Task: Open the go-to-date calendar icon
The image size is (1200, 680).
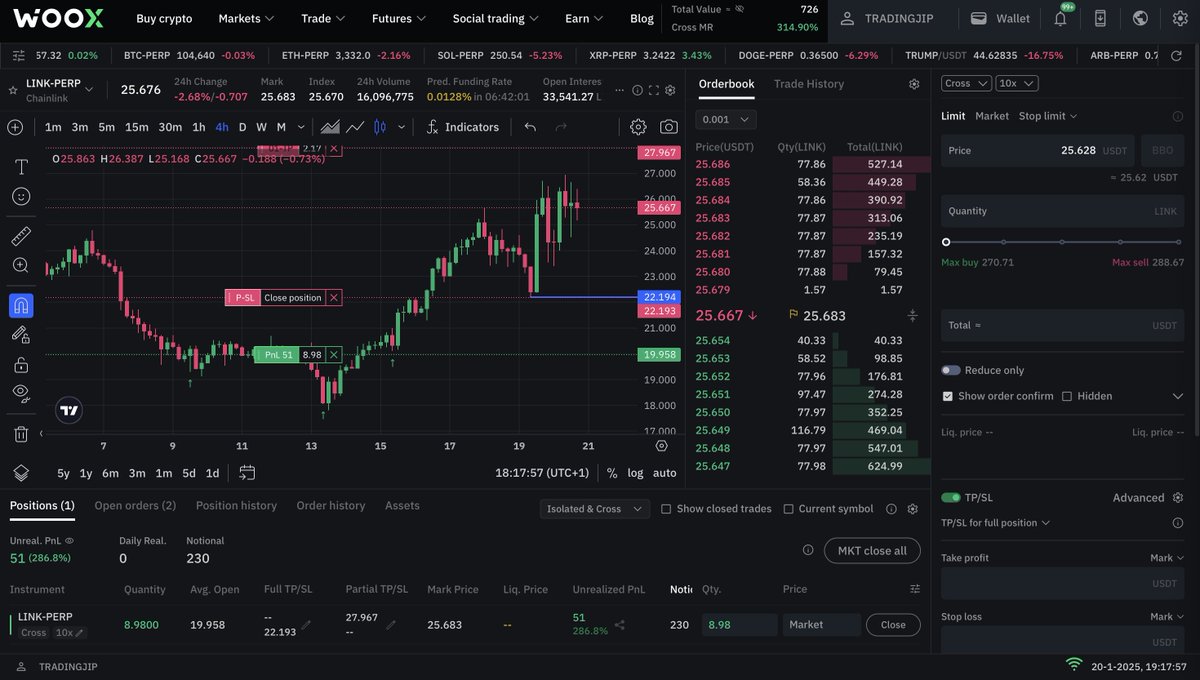Action: click(247, 473)
